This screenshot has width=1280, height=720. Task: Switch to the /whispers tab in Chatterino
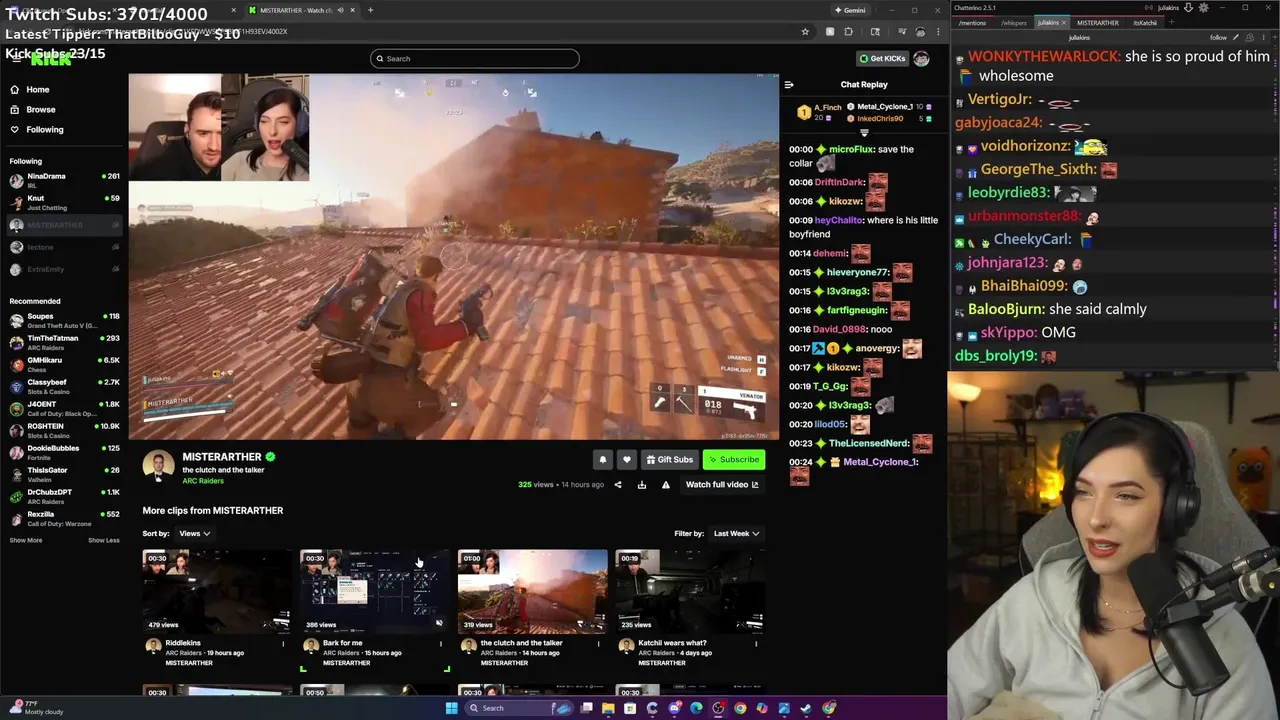click(x=1014, y=22)
